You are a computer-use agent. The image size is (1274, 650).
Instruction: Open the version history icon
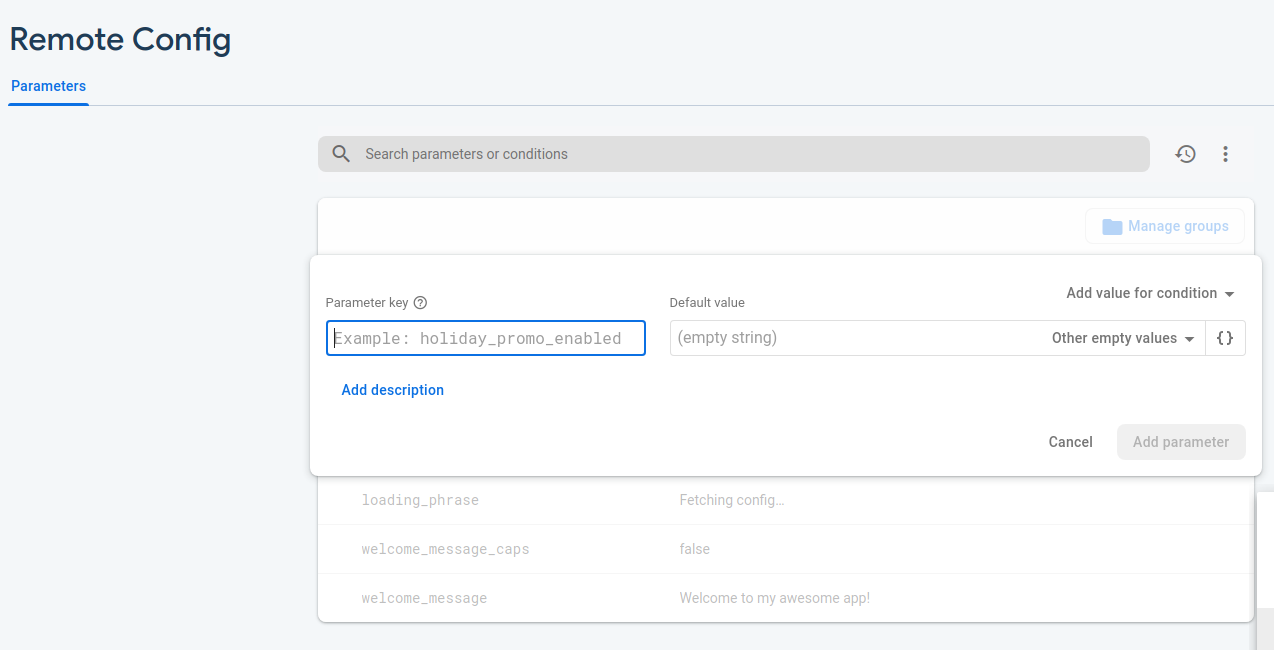pyautogui.click(x=1185, y=154)
